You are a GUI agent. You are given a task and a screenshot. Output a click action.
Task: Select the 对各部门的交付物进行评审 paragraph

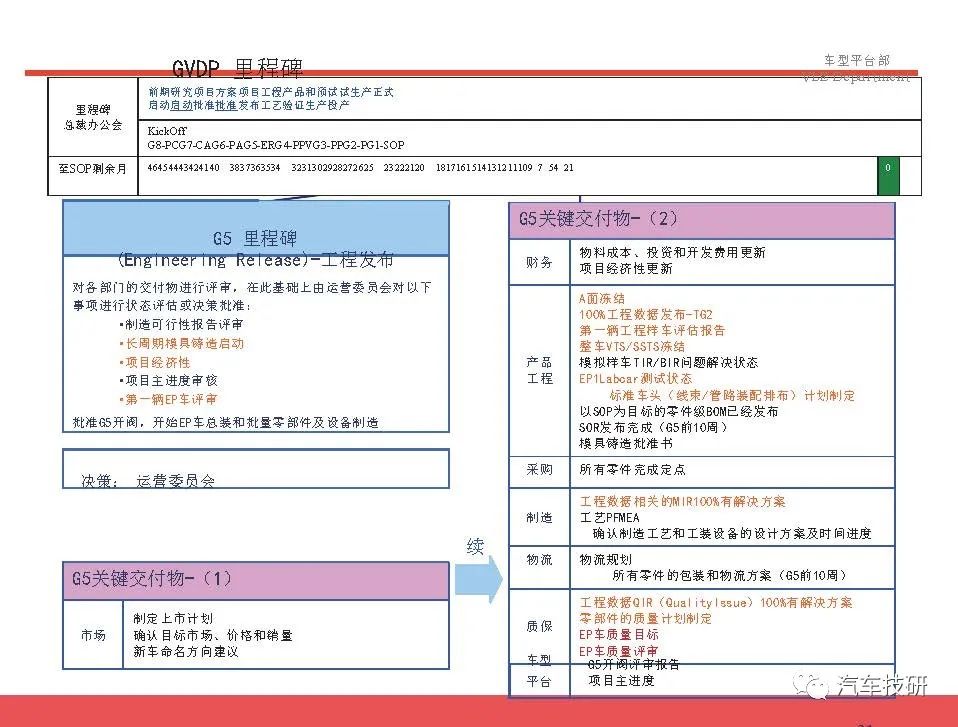click(x=252, y=296)
